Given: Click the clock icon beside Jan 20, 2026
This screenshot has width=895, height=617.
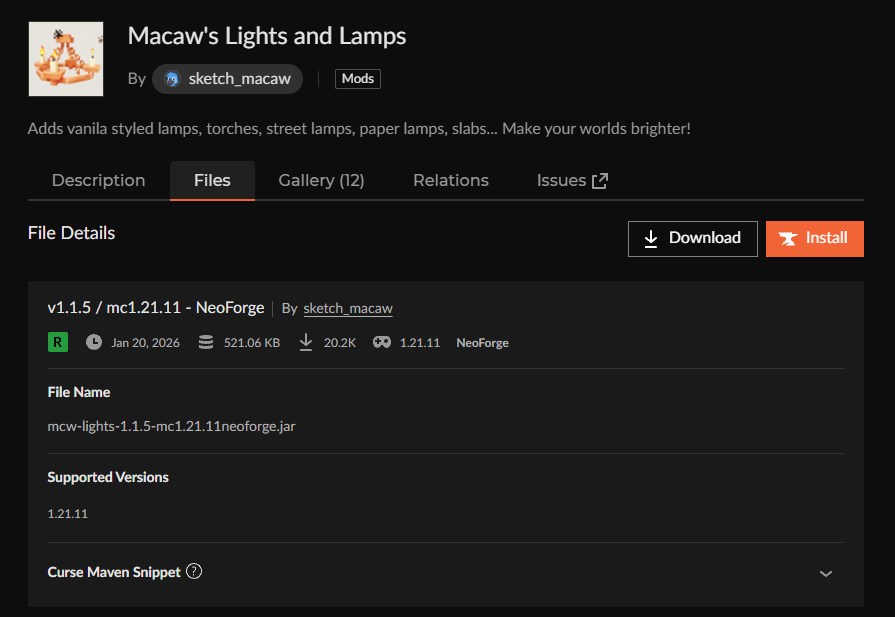Looking at the screenshot, I should (94, 342).
